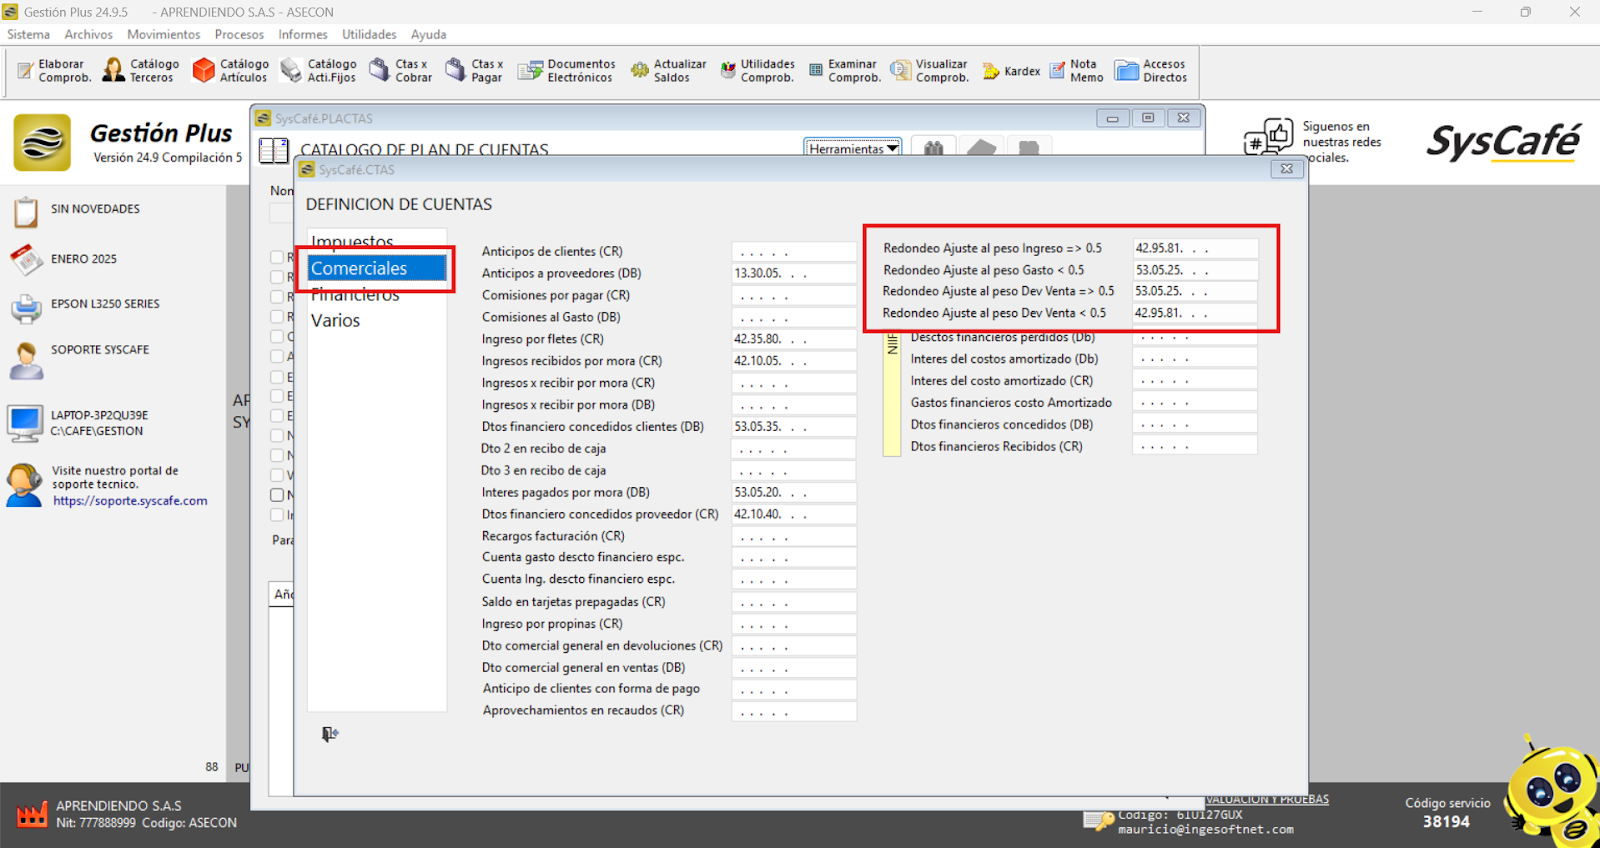
Task: Click Redondeo Ajuste al peso Ingreso field
Action: coord(1194,248)
